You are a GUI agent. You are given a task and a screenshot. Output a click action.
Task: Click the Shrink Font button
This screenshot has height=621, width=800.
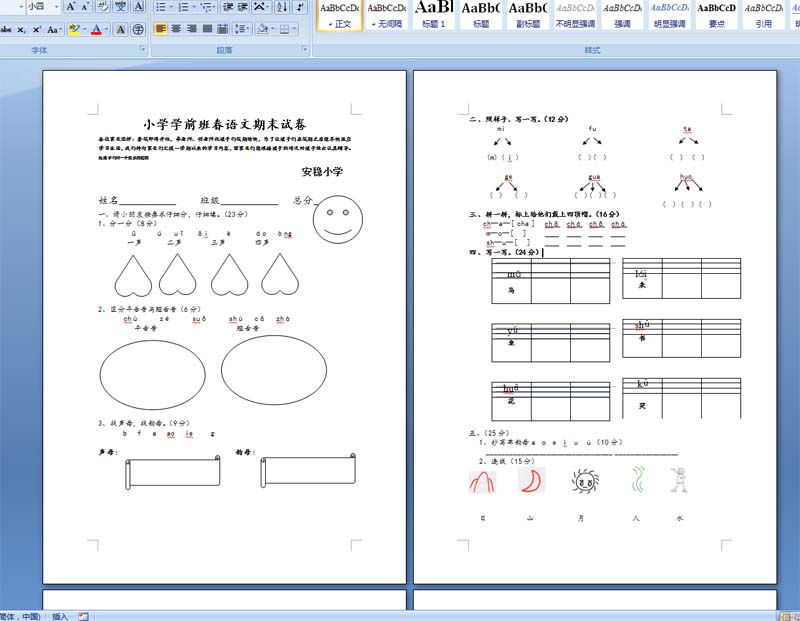tap(85, 7)
